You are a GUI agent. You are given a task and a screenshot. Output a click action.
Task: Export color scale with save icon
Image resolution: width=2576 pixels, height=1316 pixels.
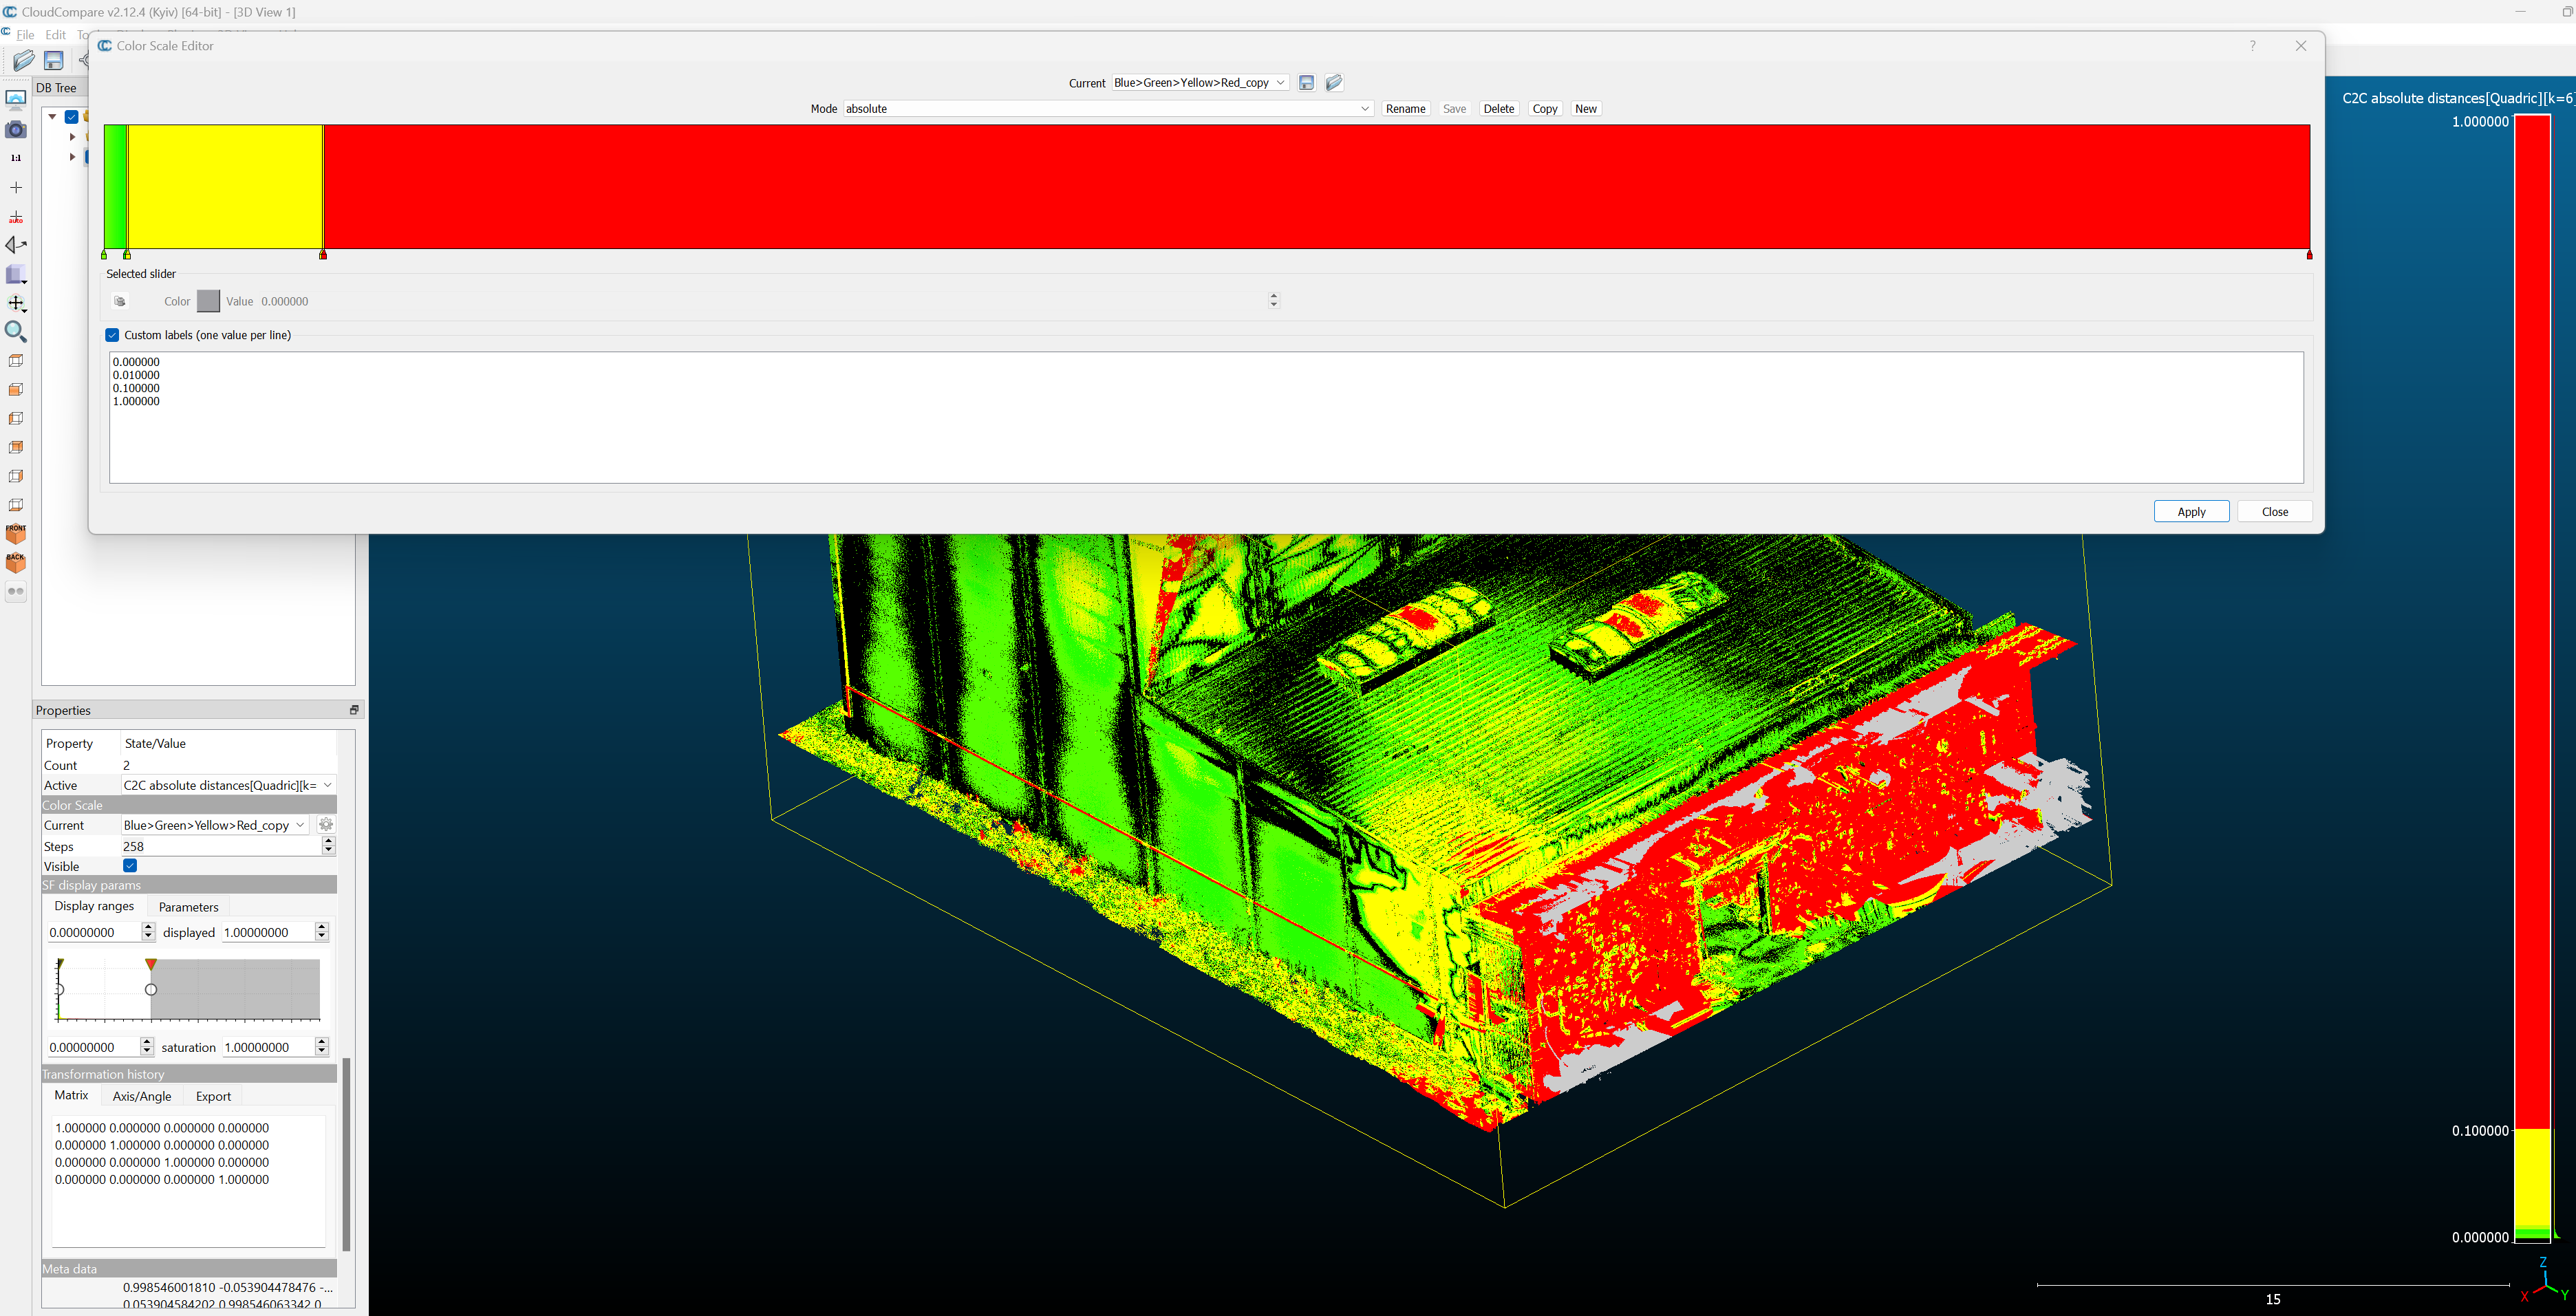1306,83
